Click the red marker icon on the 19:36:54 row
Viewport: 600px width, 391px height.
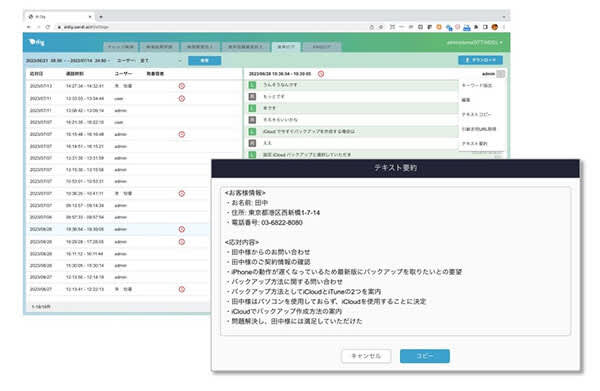point(182,229)
